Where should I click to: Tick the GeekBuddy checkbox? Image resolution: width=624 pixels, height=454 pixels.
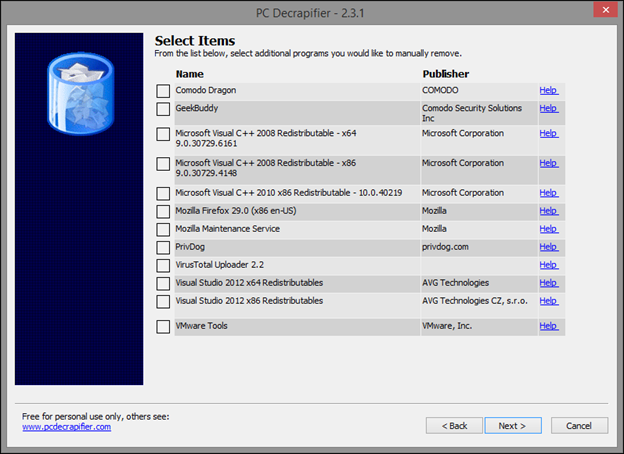click(163, 109)
